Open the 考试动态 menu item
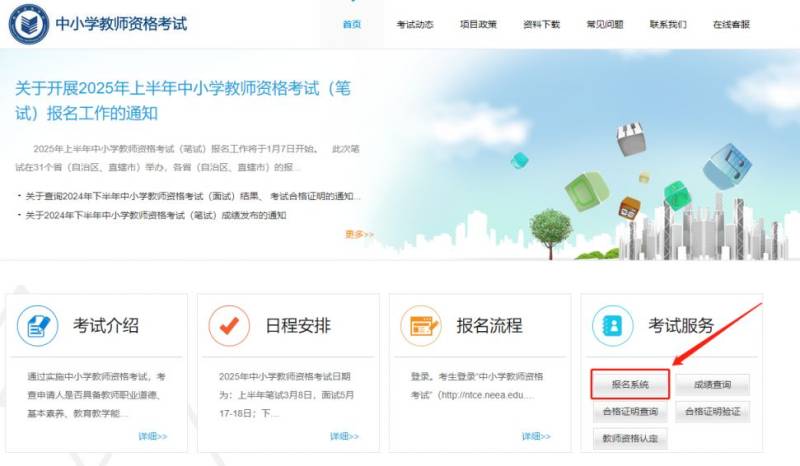This screenshot has width=800, height=466. click(415, 24)
